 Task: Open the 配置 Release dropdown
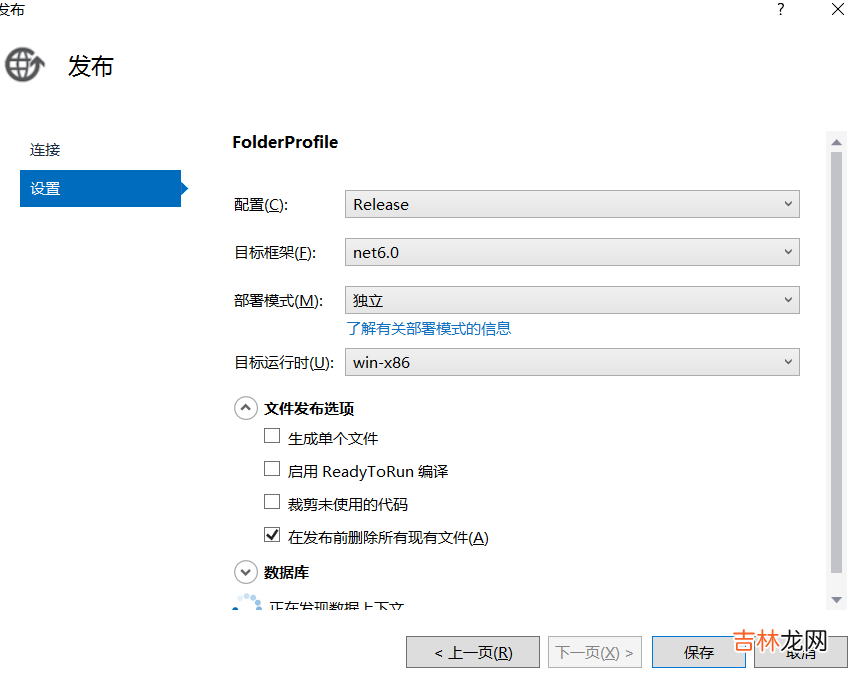pyautogui.click(x=572, y=204)
